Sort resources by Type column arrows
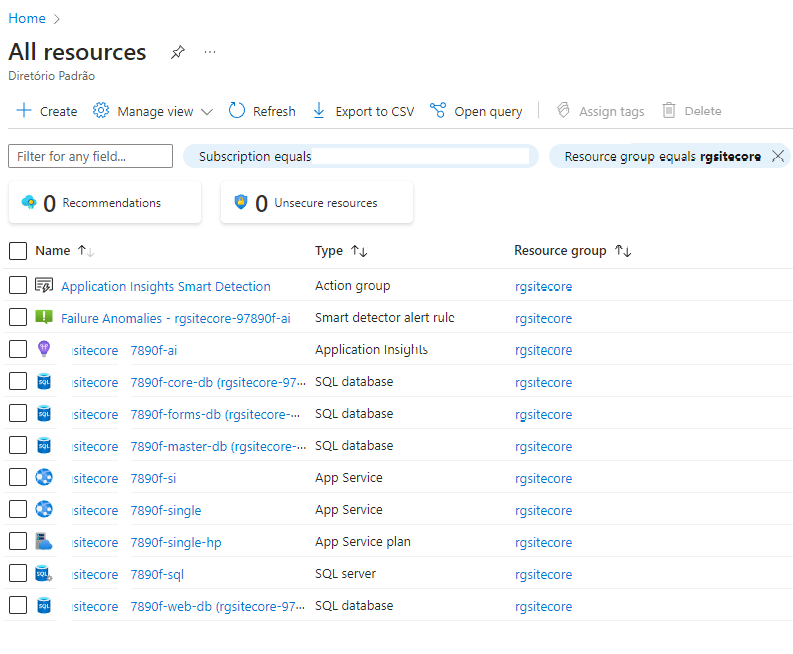The width and height of the screenshot is (793, 654). [359, 251]
